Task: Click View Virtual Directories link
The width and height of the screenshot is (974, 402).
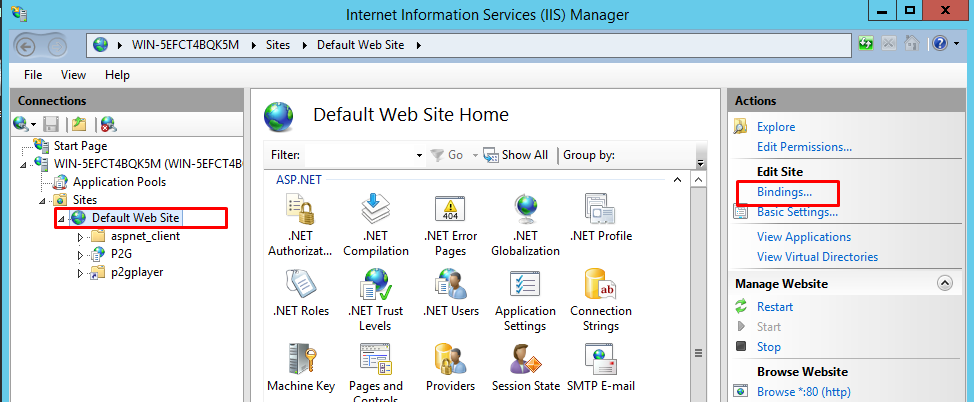Action: (817, 257)
